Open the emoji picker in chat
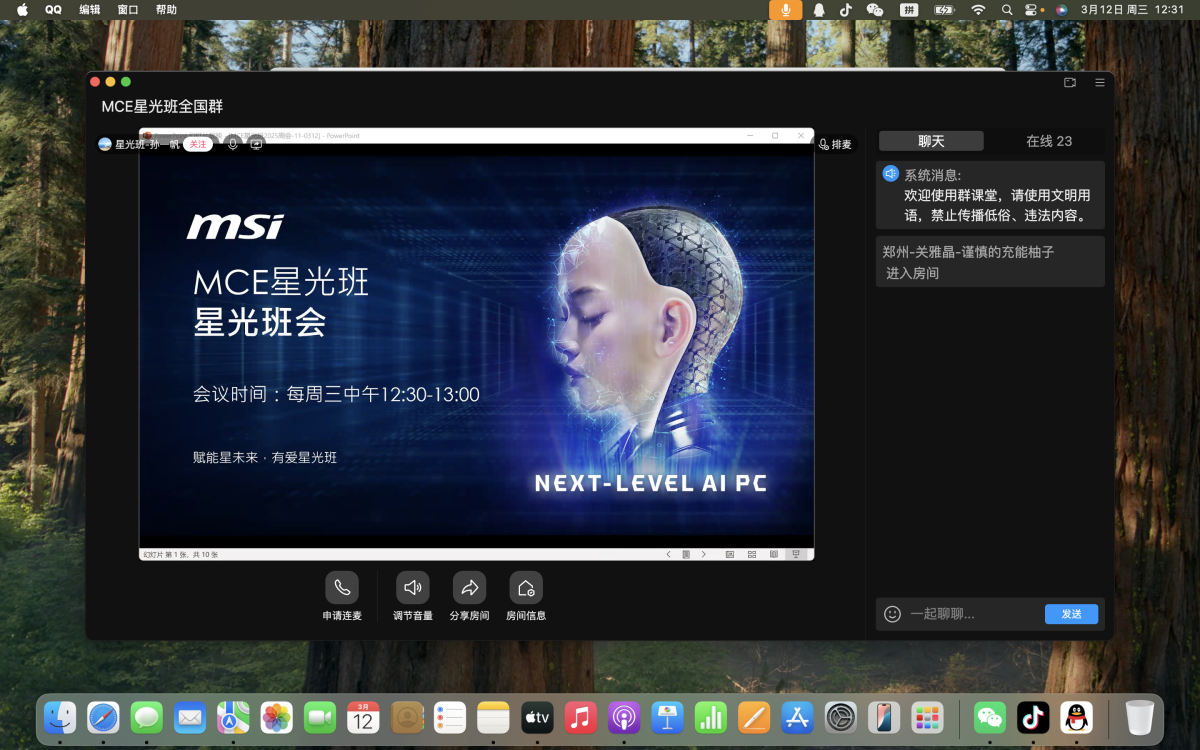 (x=893, y=614)
